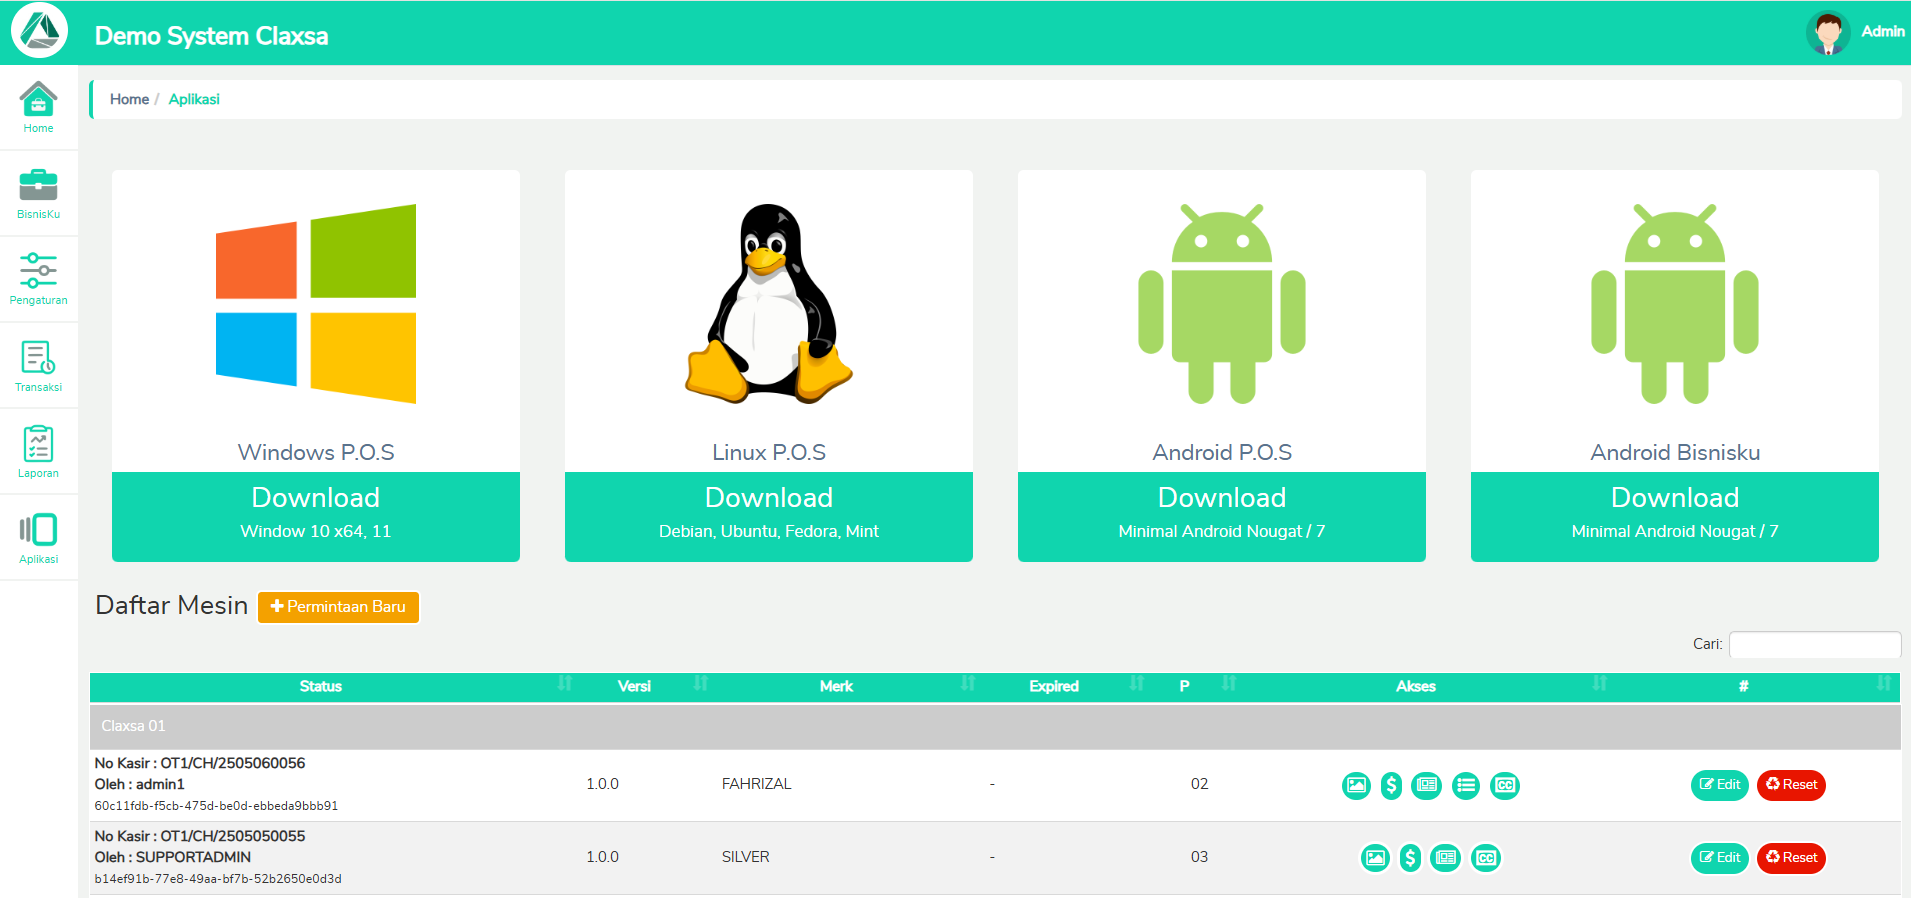Click the machine ID starting with b14ef91b
Screen dimensions: 1911x898
(218, 879)
